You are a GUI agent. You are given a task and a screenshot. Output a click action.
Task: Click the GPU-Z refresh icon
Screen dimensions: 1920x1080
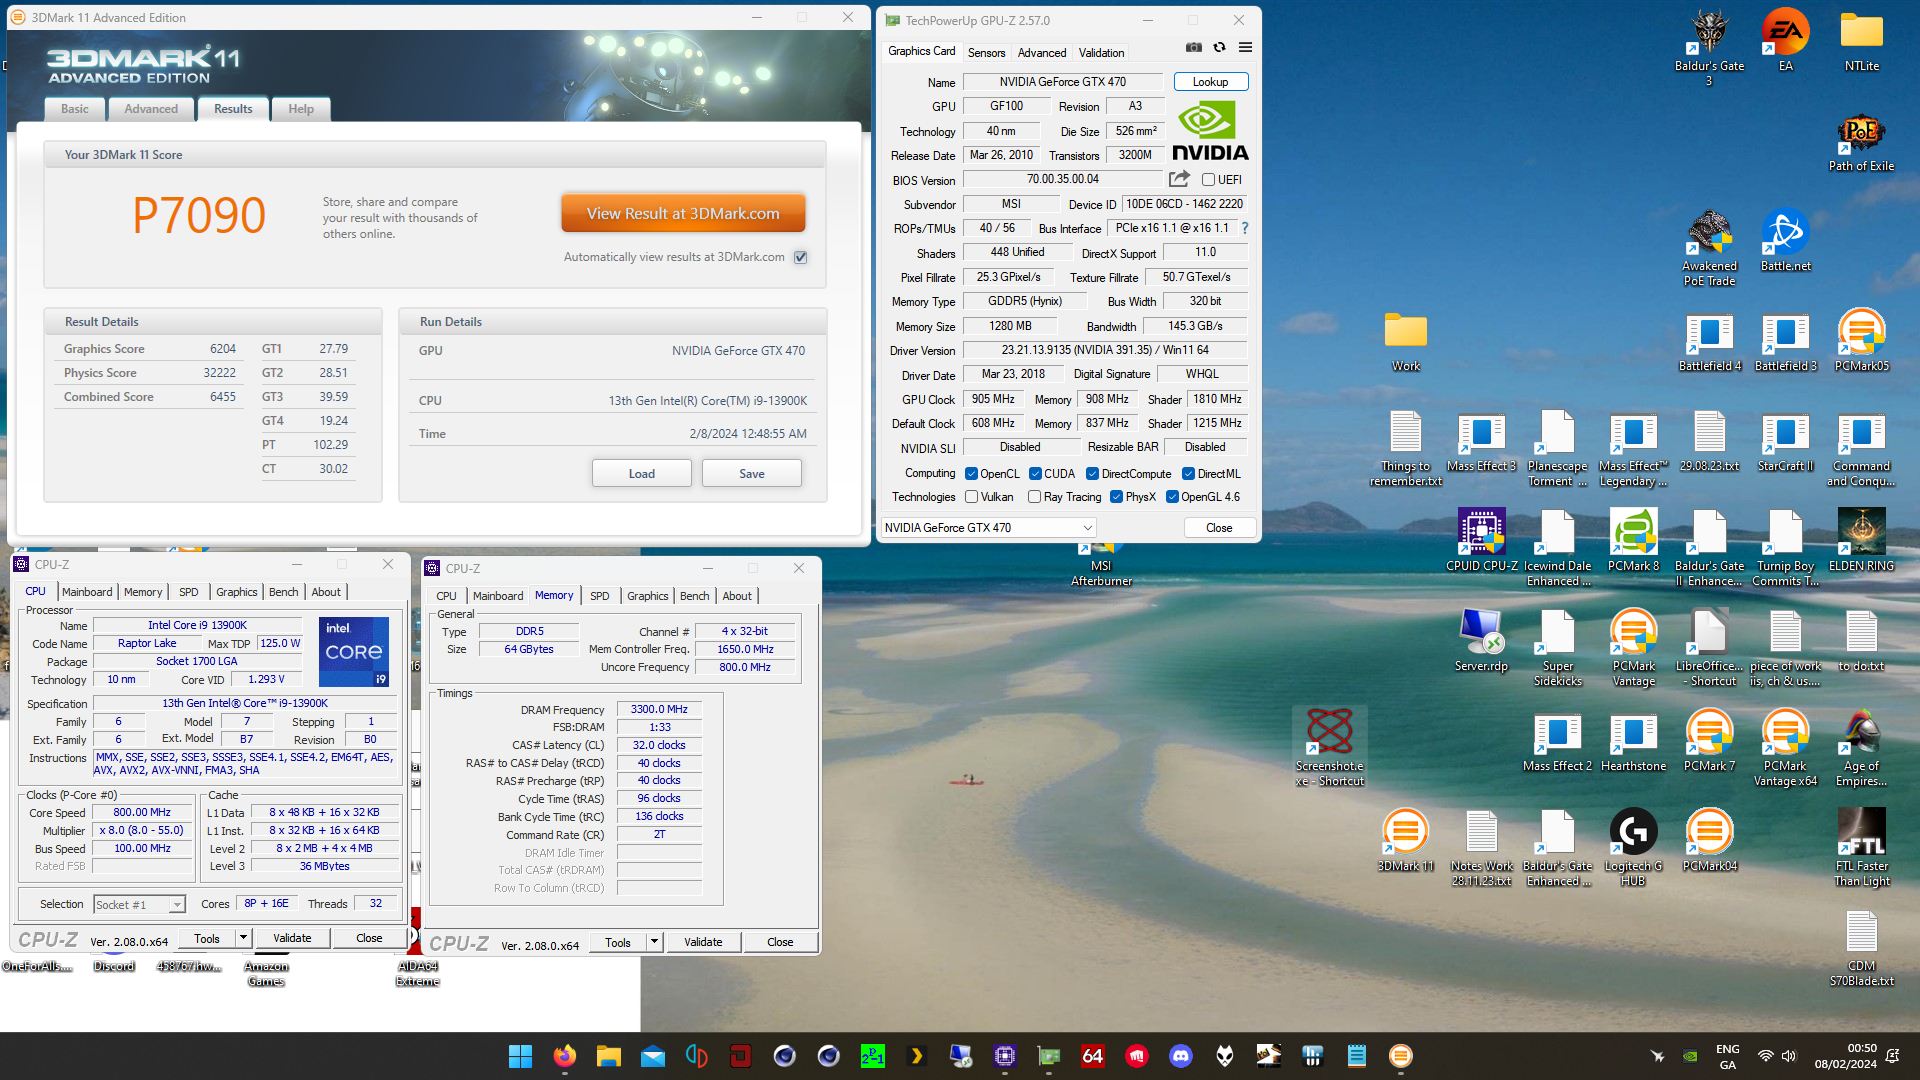(1220, 47)
